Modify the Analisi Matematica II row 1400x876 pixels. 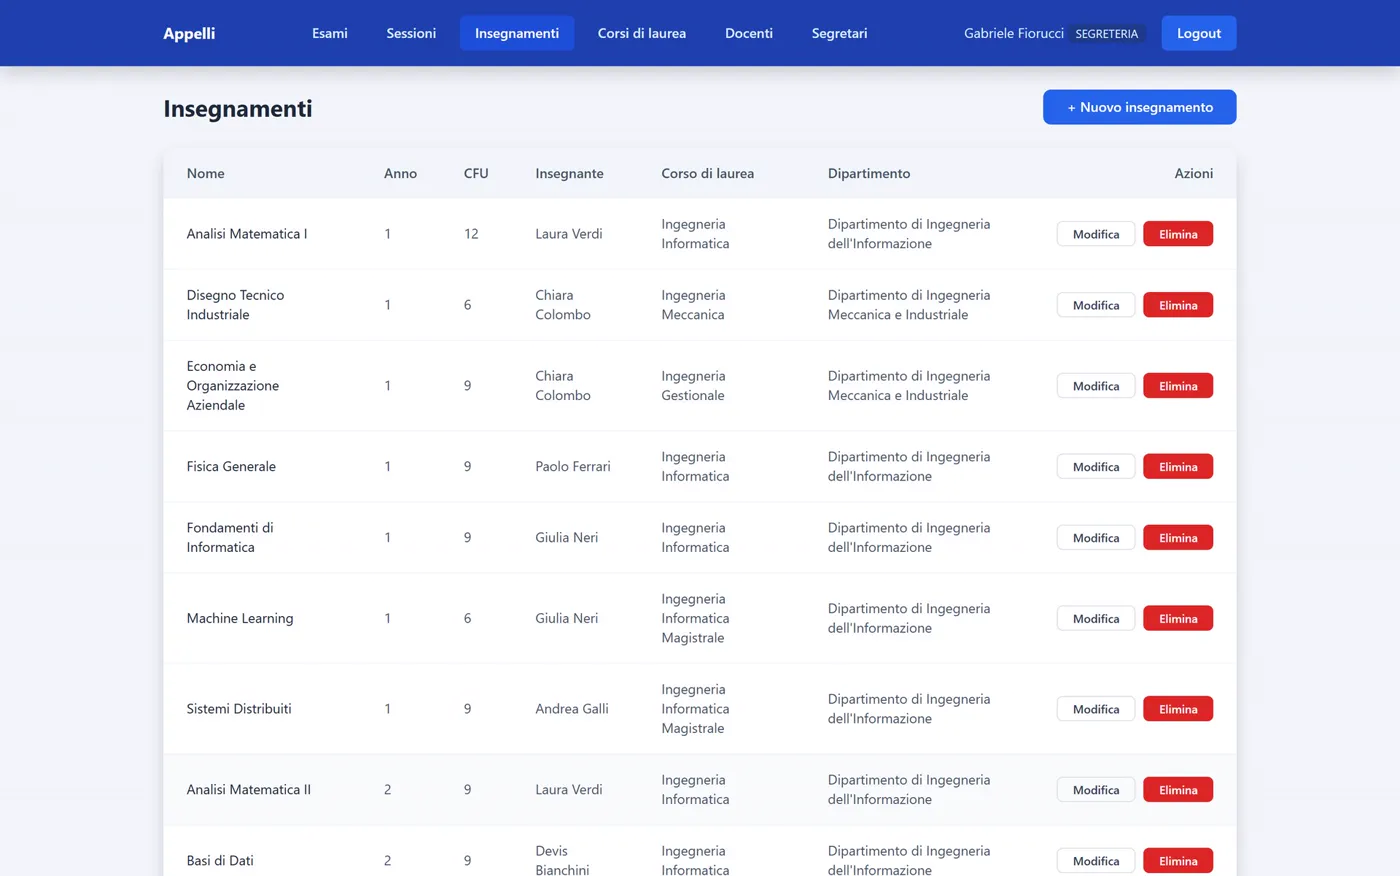pos(1096,790)
